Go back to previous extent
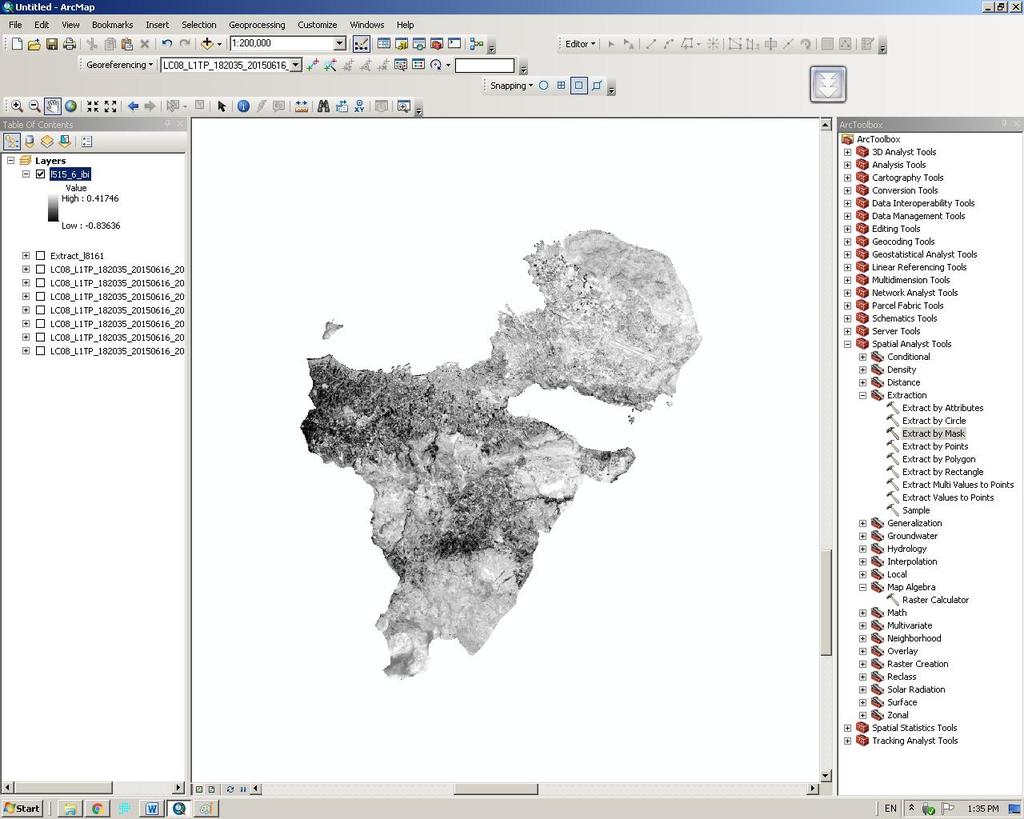Viewport: 1024px width, 819px height. click(133, 106)
